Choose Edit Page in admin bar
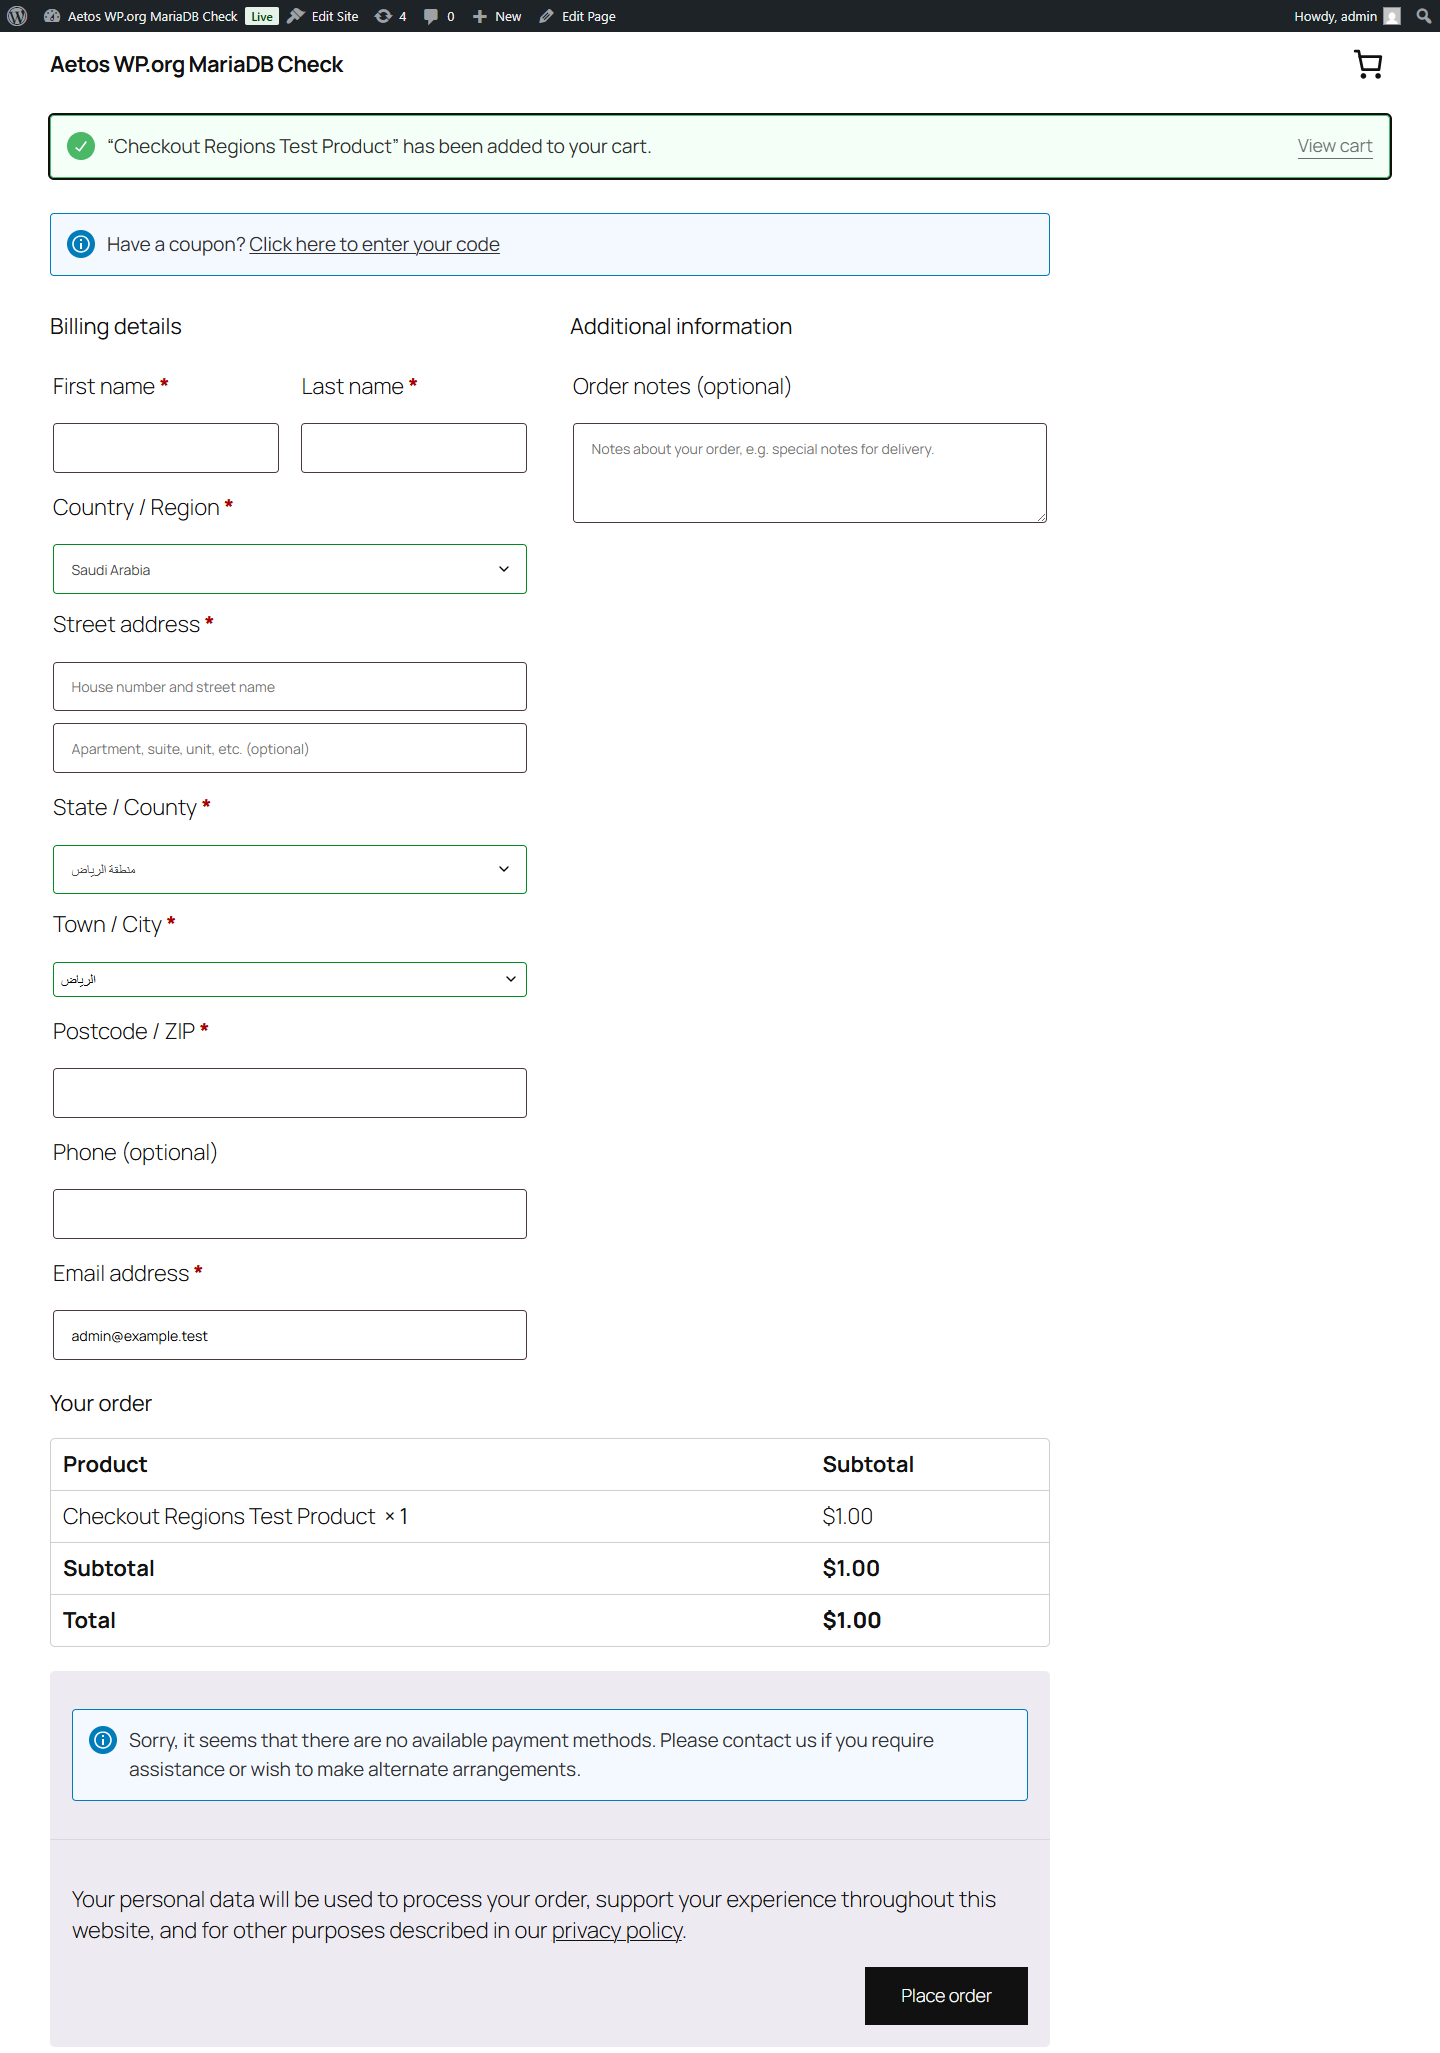This screenshot has height=2053, width=1440. pos(578,16)
